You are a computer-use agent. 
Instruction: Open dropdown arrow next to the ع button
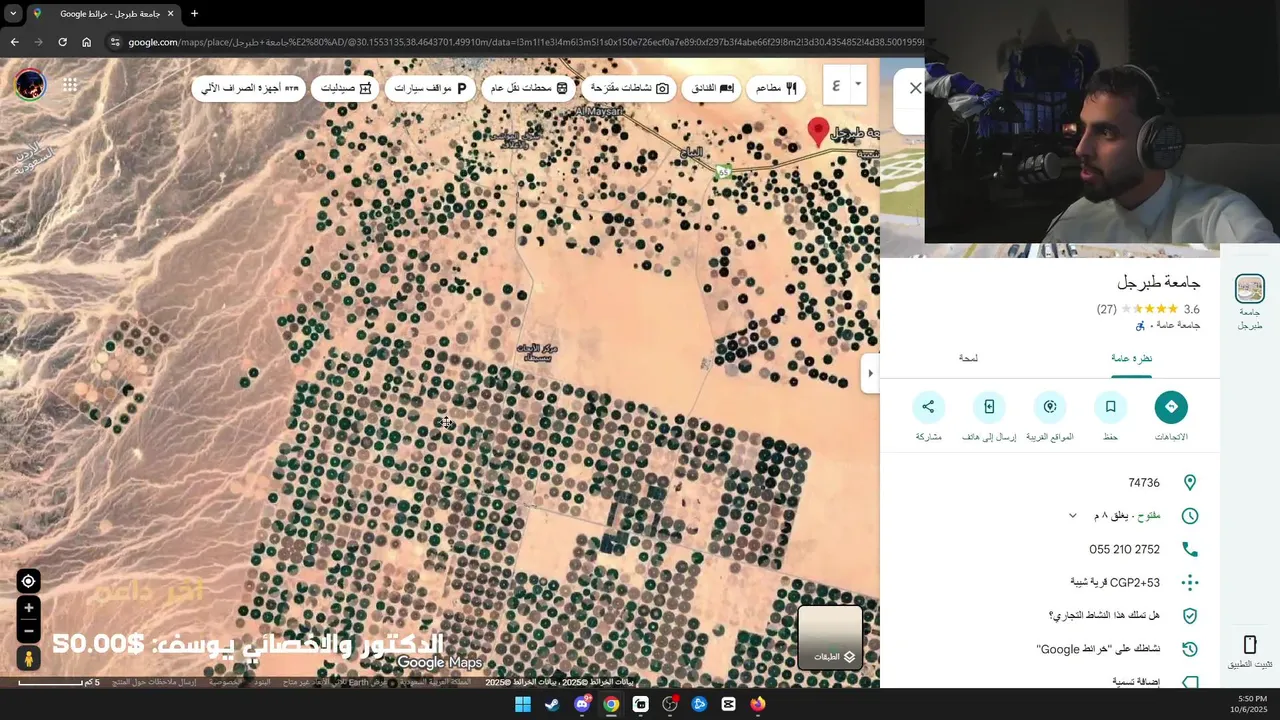point(857,85)
